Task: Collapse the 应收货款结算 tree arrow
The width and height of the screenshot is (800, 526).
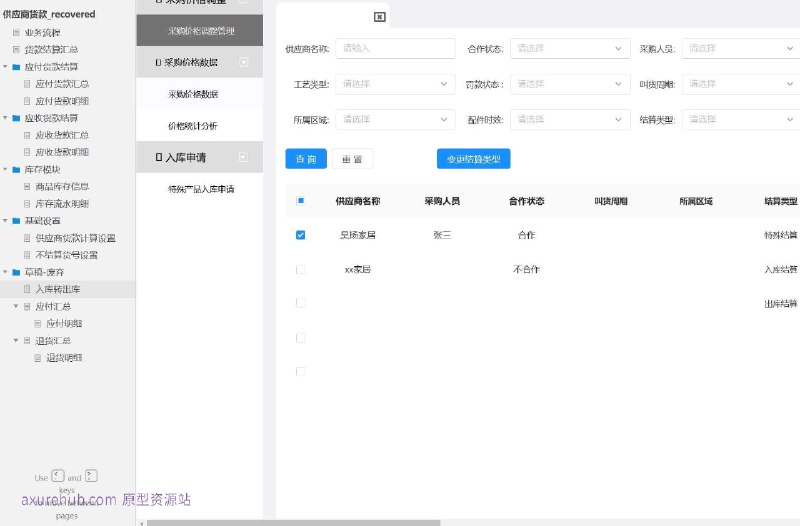Action: (5, 118)
